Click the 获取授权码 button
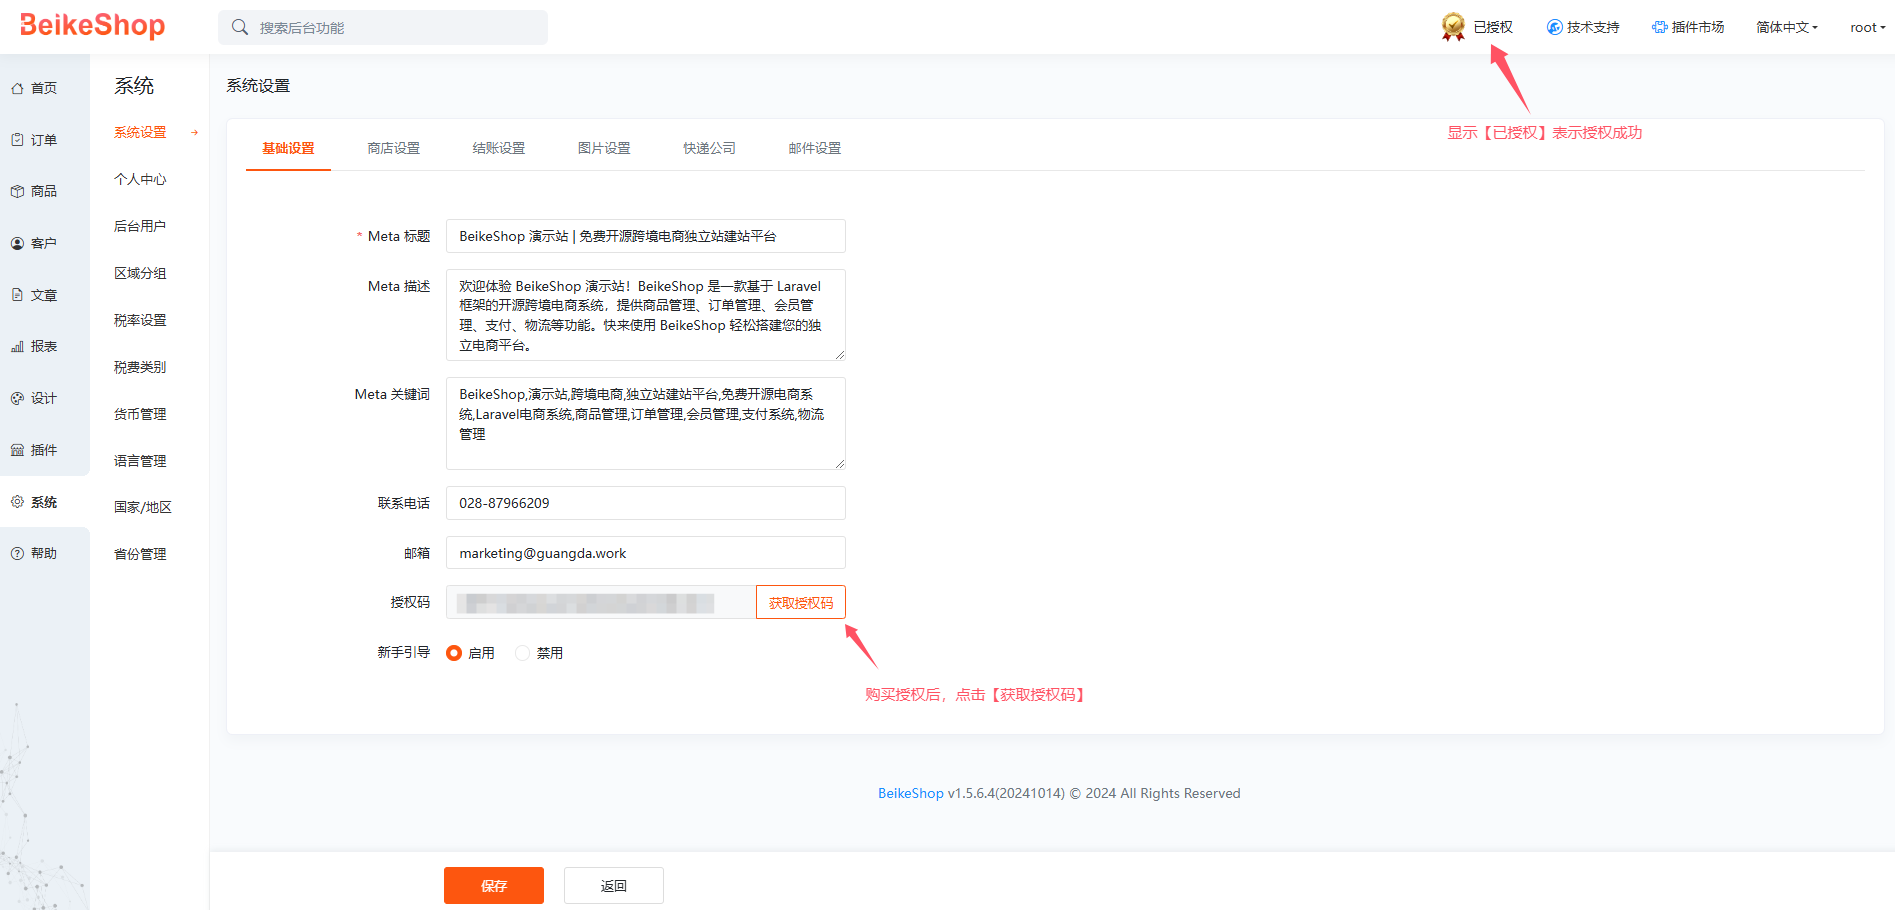Image resolution: width=1895 pixels, height=910 pixels. 801,602
